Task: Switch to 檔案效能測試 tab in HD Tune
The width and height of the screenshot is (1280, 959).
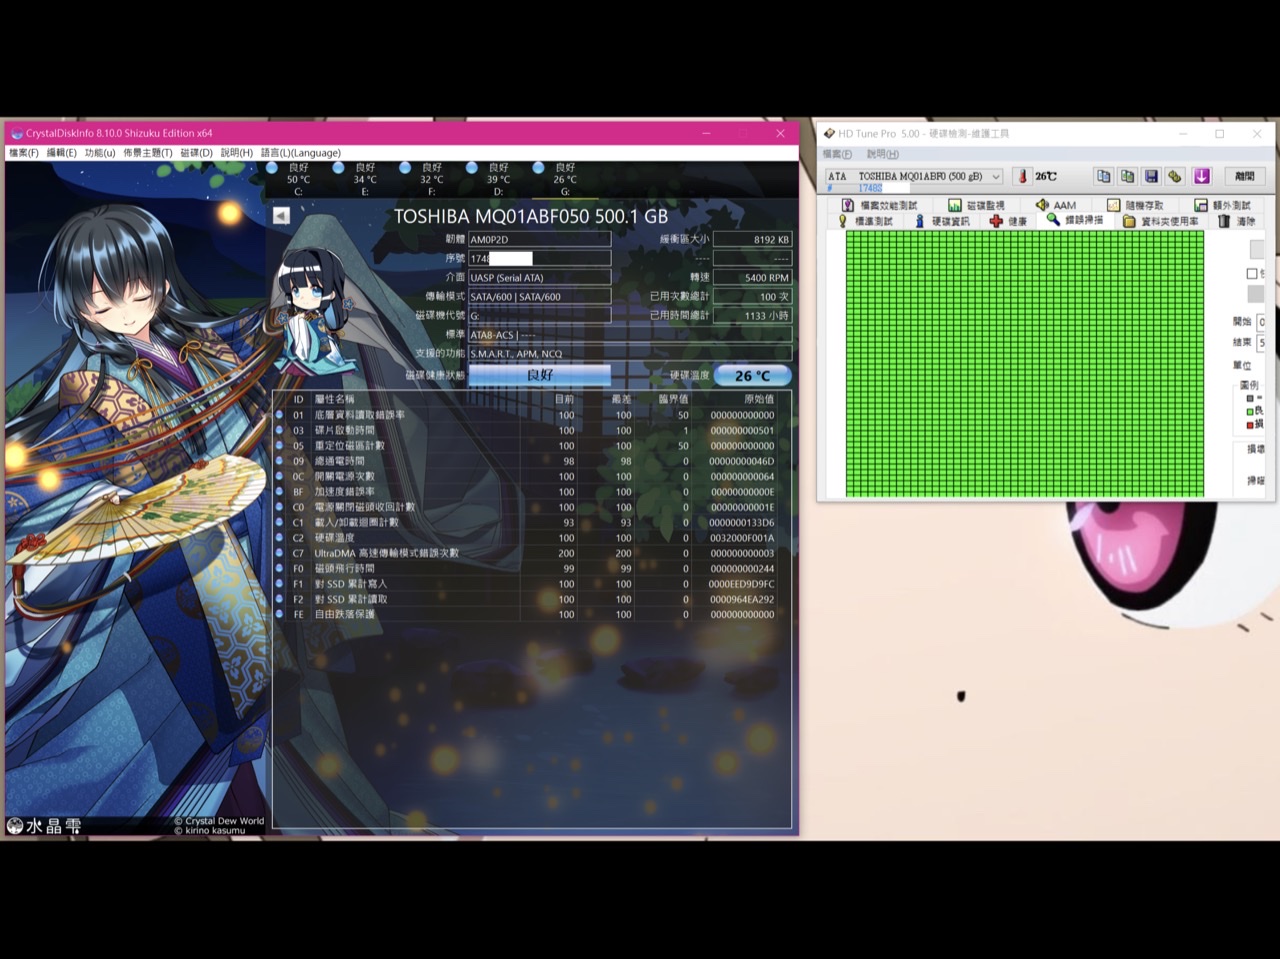Action: [x=880, y=205]
